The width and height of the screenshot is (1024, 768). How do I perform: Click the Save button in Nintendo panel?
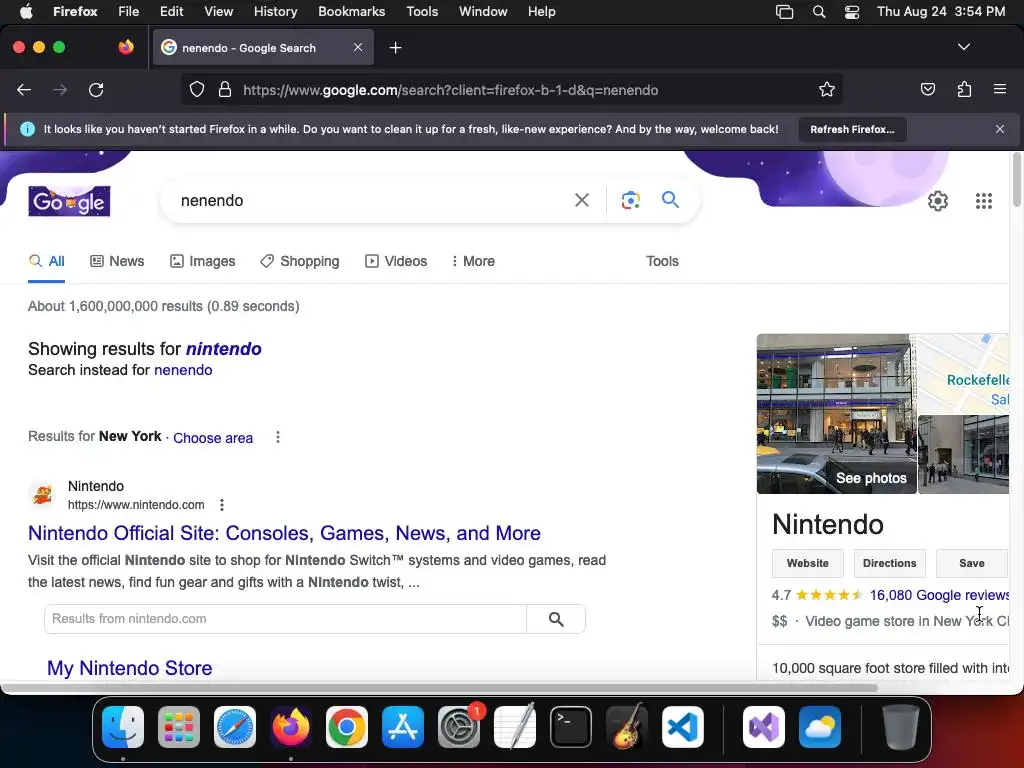click(972, 563)
